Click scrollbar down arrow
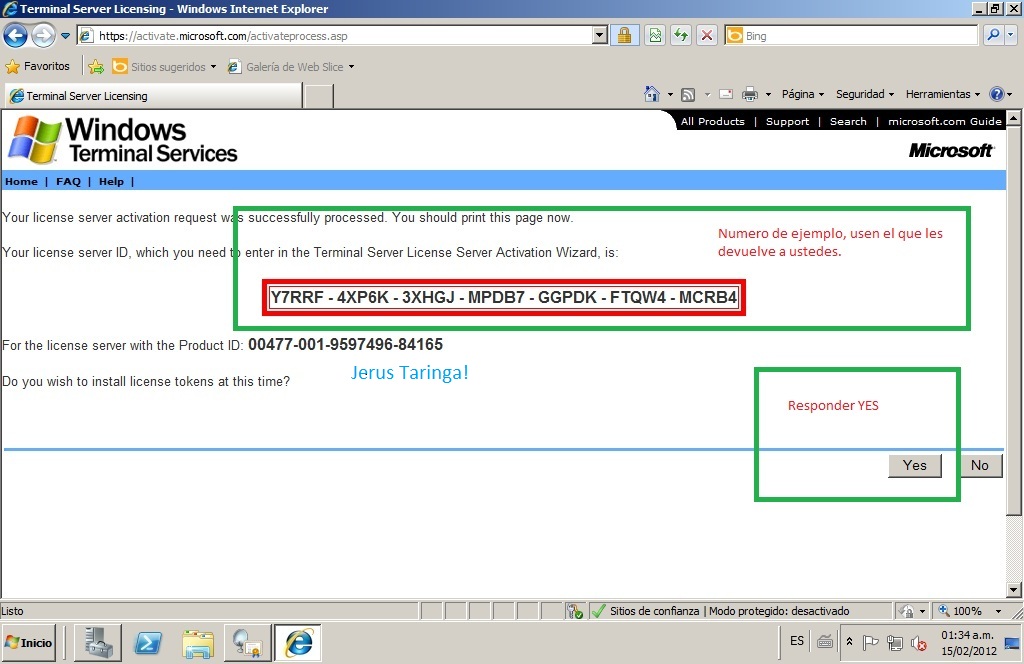1024x664 pixels. [x=1014, y=590]
